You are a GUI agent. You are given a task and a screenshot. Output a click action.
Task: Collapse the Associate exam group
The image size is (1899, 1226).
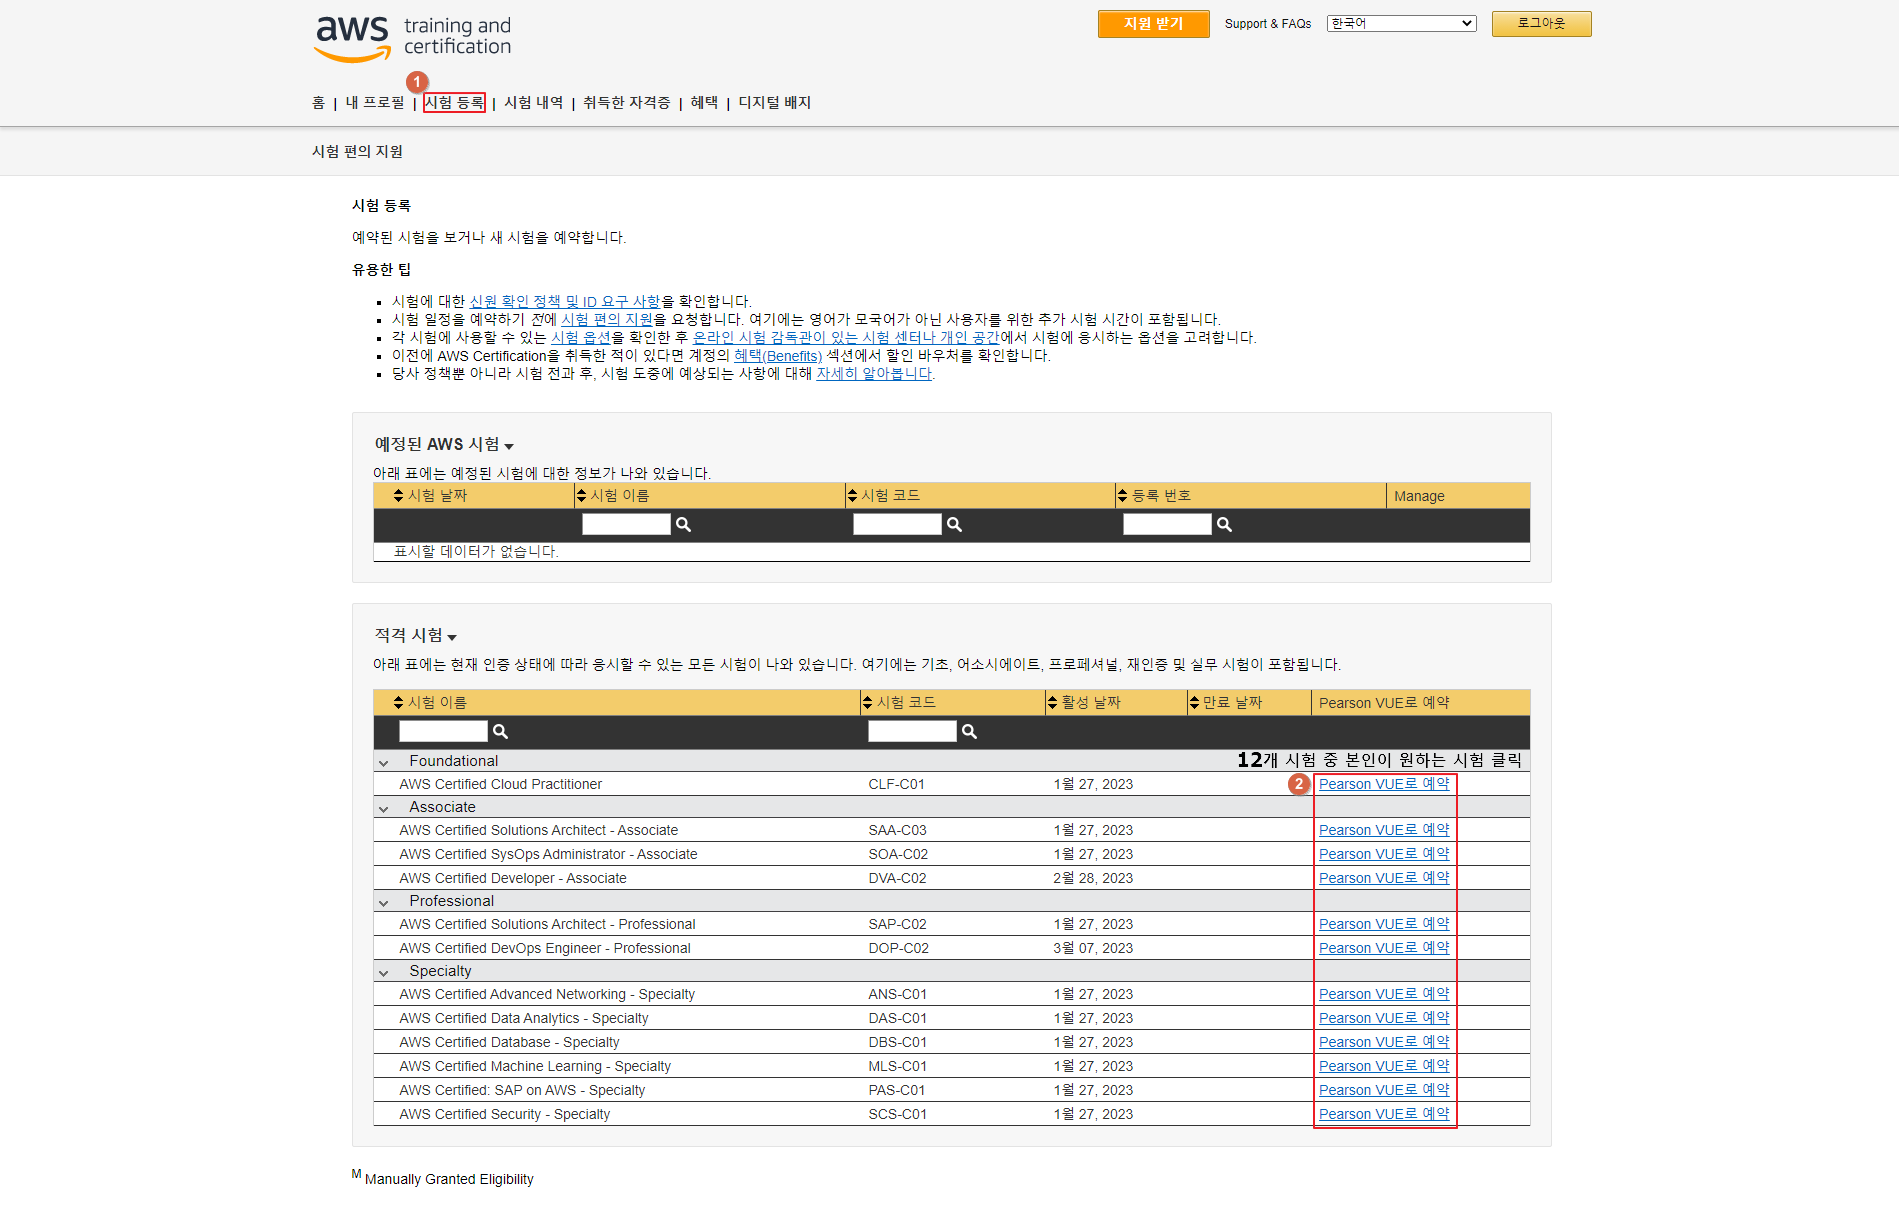[x=383, y=808]
